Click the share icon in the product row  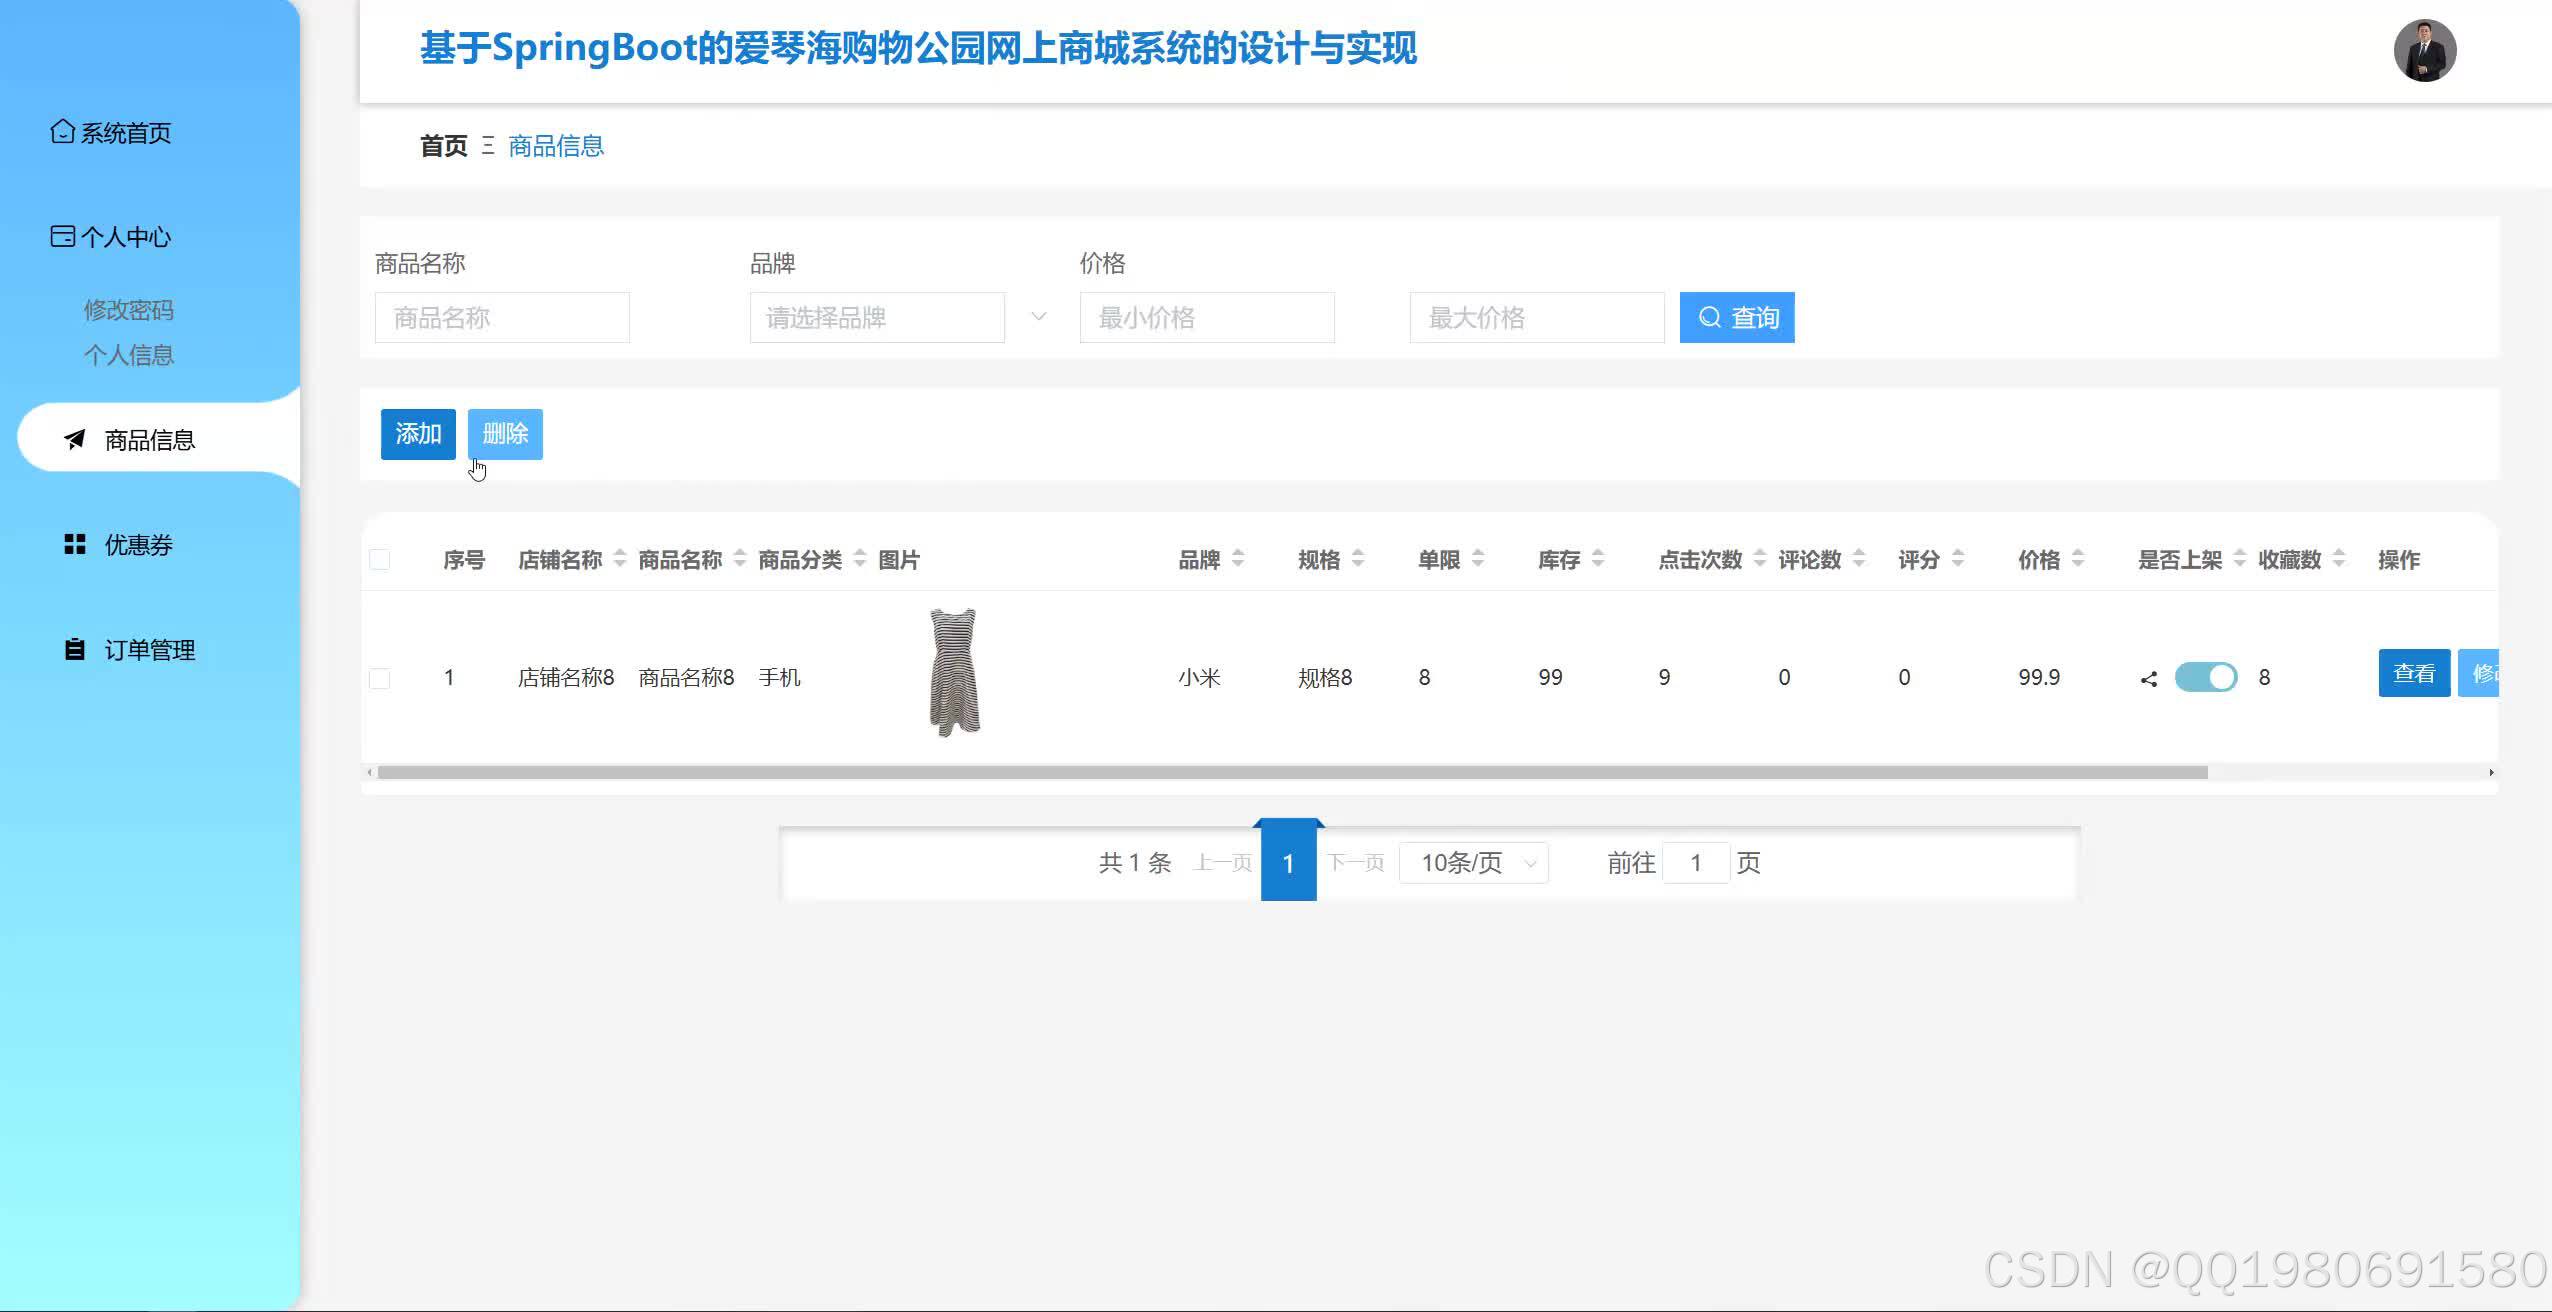2150,677
